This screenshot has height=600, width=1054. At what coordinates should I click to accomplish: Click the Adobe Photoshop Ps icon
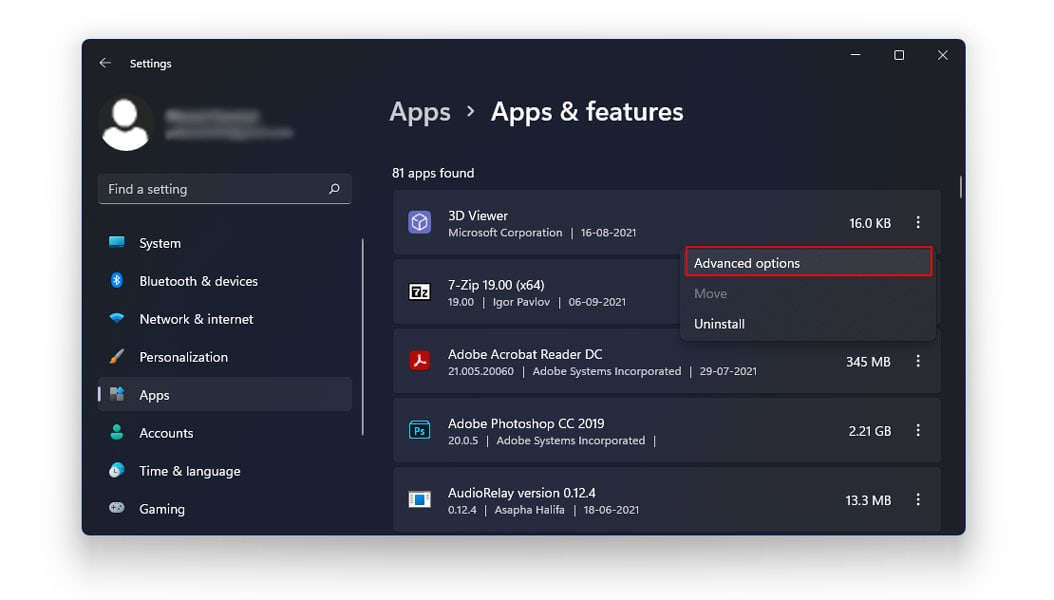coord(419,430)
